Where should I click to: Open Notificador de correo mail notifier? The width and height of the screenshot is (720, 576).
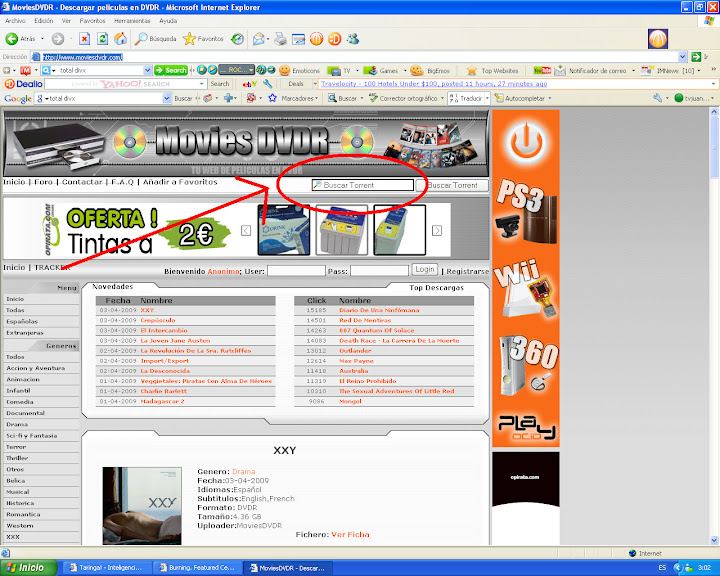591,70
